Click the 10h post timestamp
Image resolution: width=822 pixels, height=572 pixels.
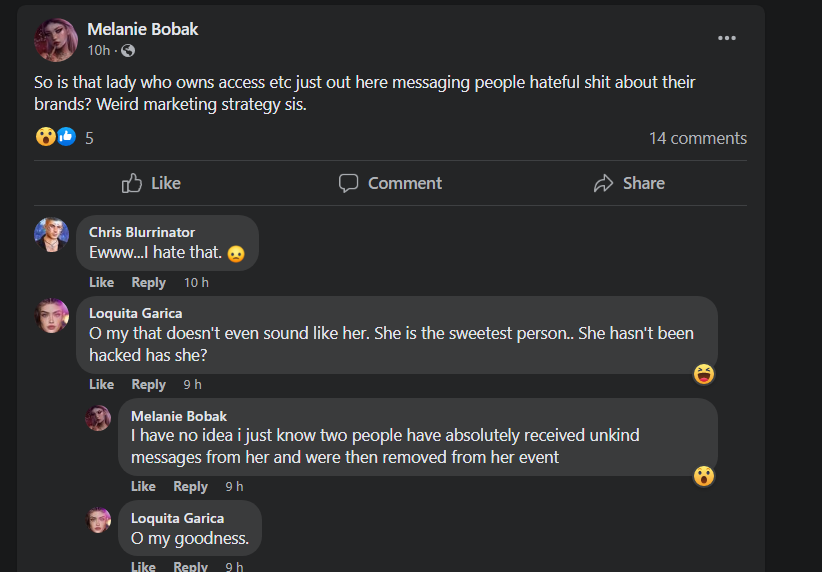tap(99, 50)
